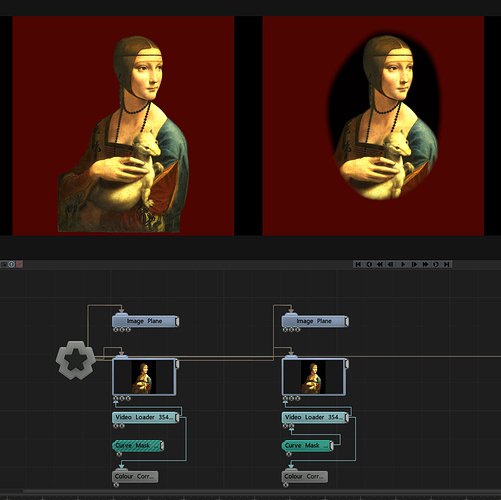Jump to the end of the timeline

[447, 264]
